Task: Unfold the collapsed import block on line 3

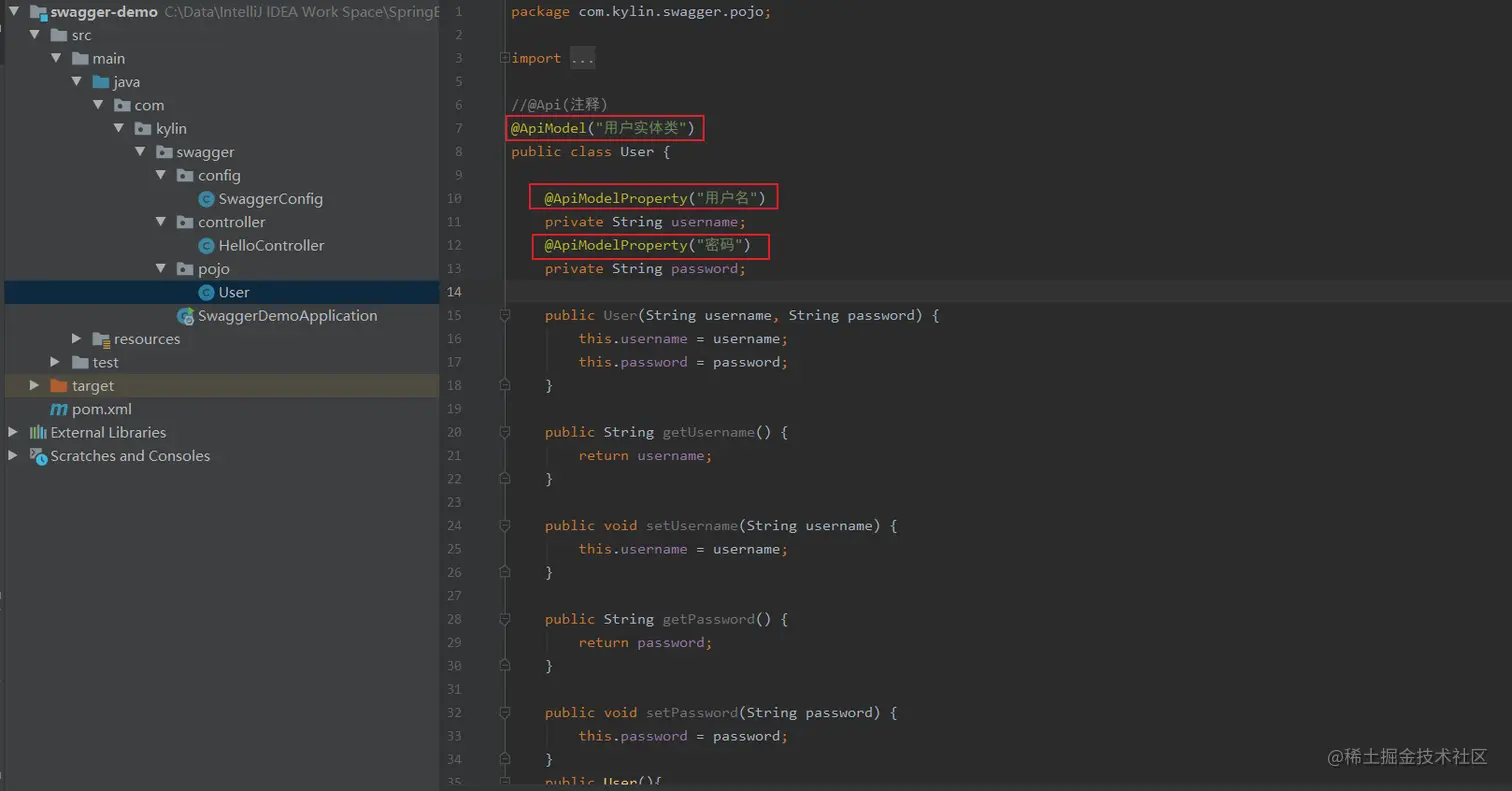Action: [x=505, y=58]
